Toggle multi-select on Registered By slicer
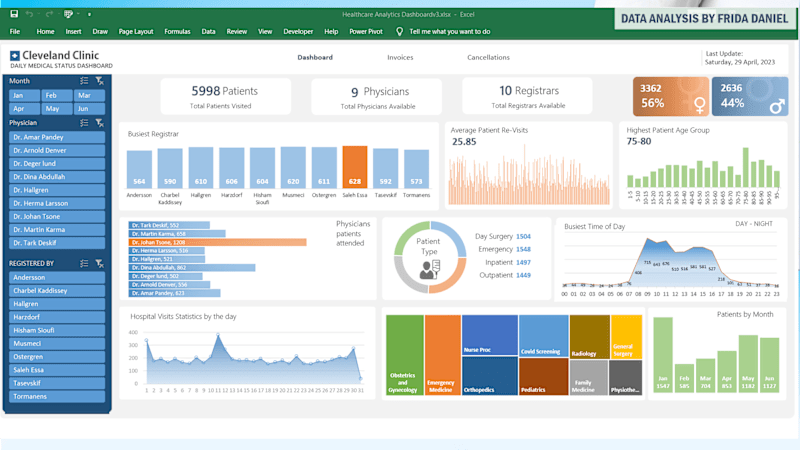 pos(84,263)
